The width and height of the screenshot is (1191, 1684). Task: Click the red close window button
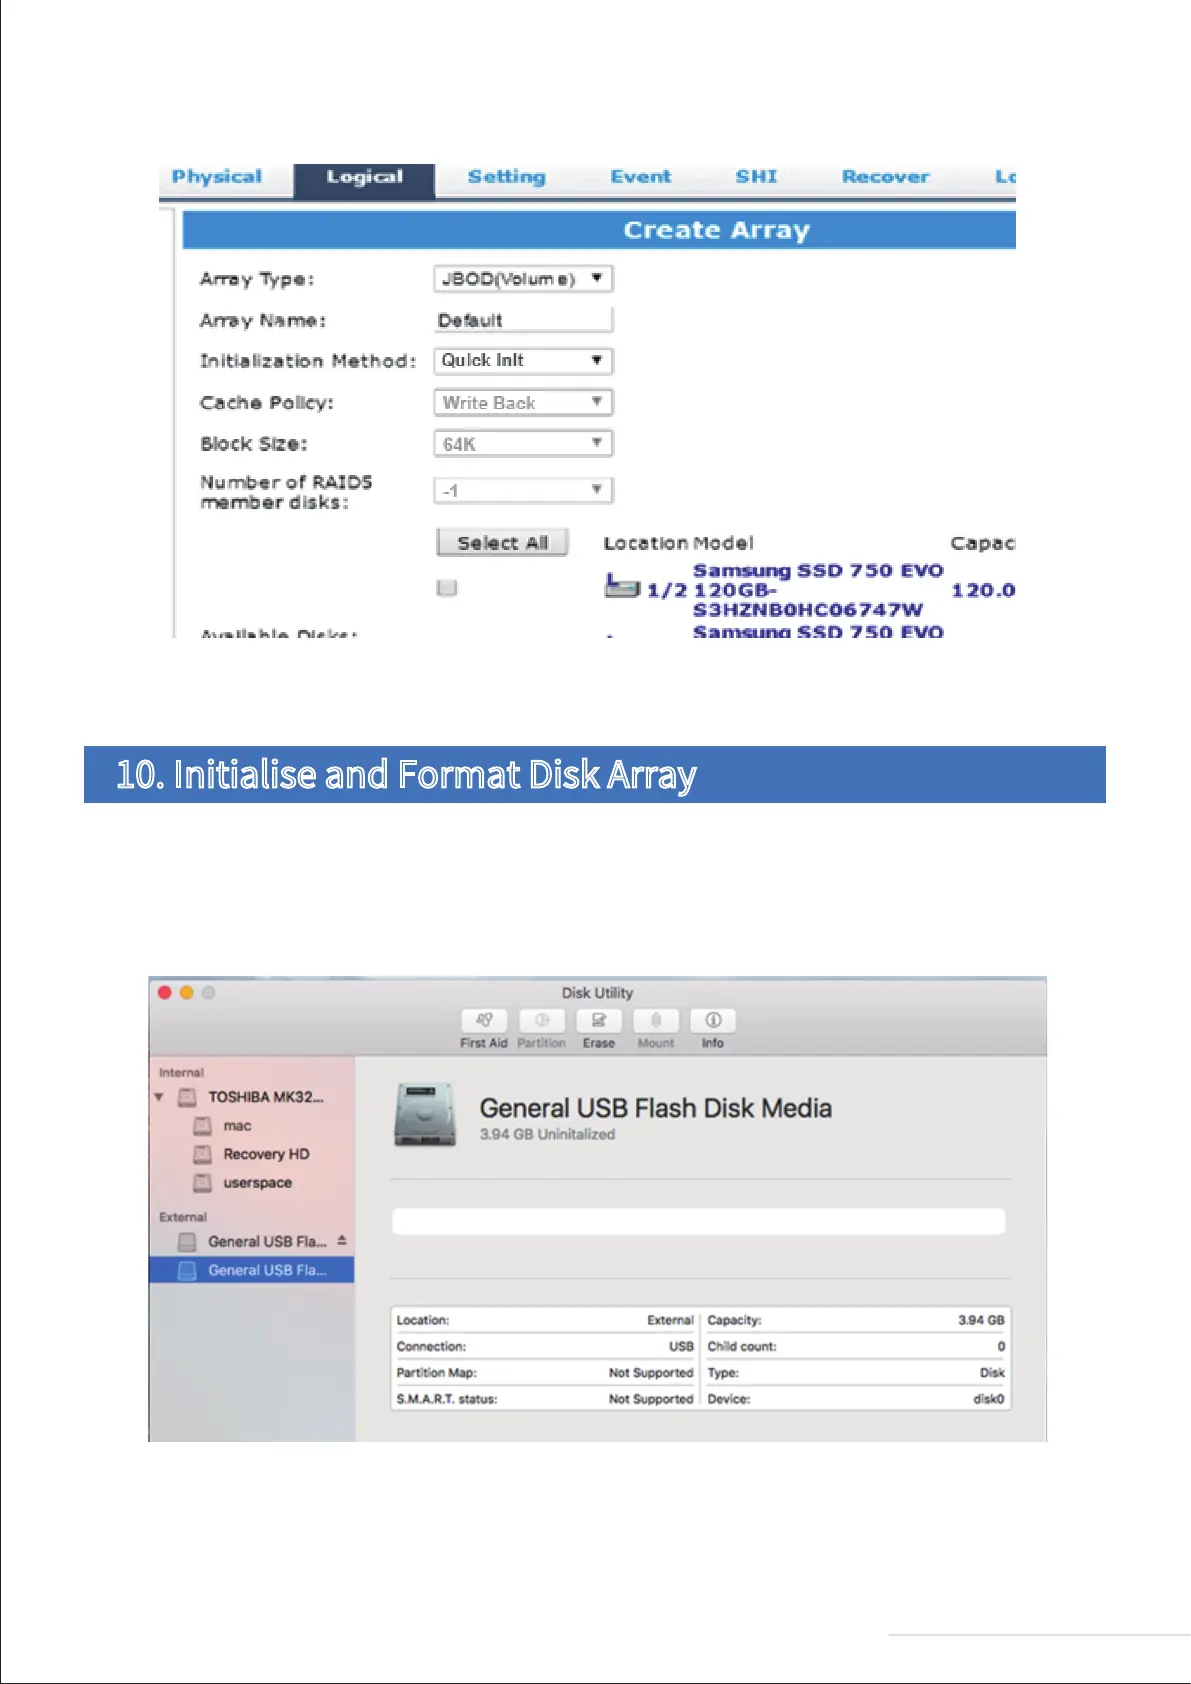pos(165,993)
